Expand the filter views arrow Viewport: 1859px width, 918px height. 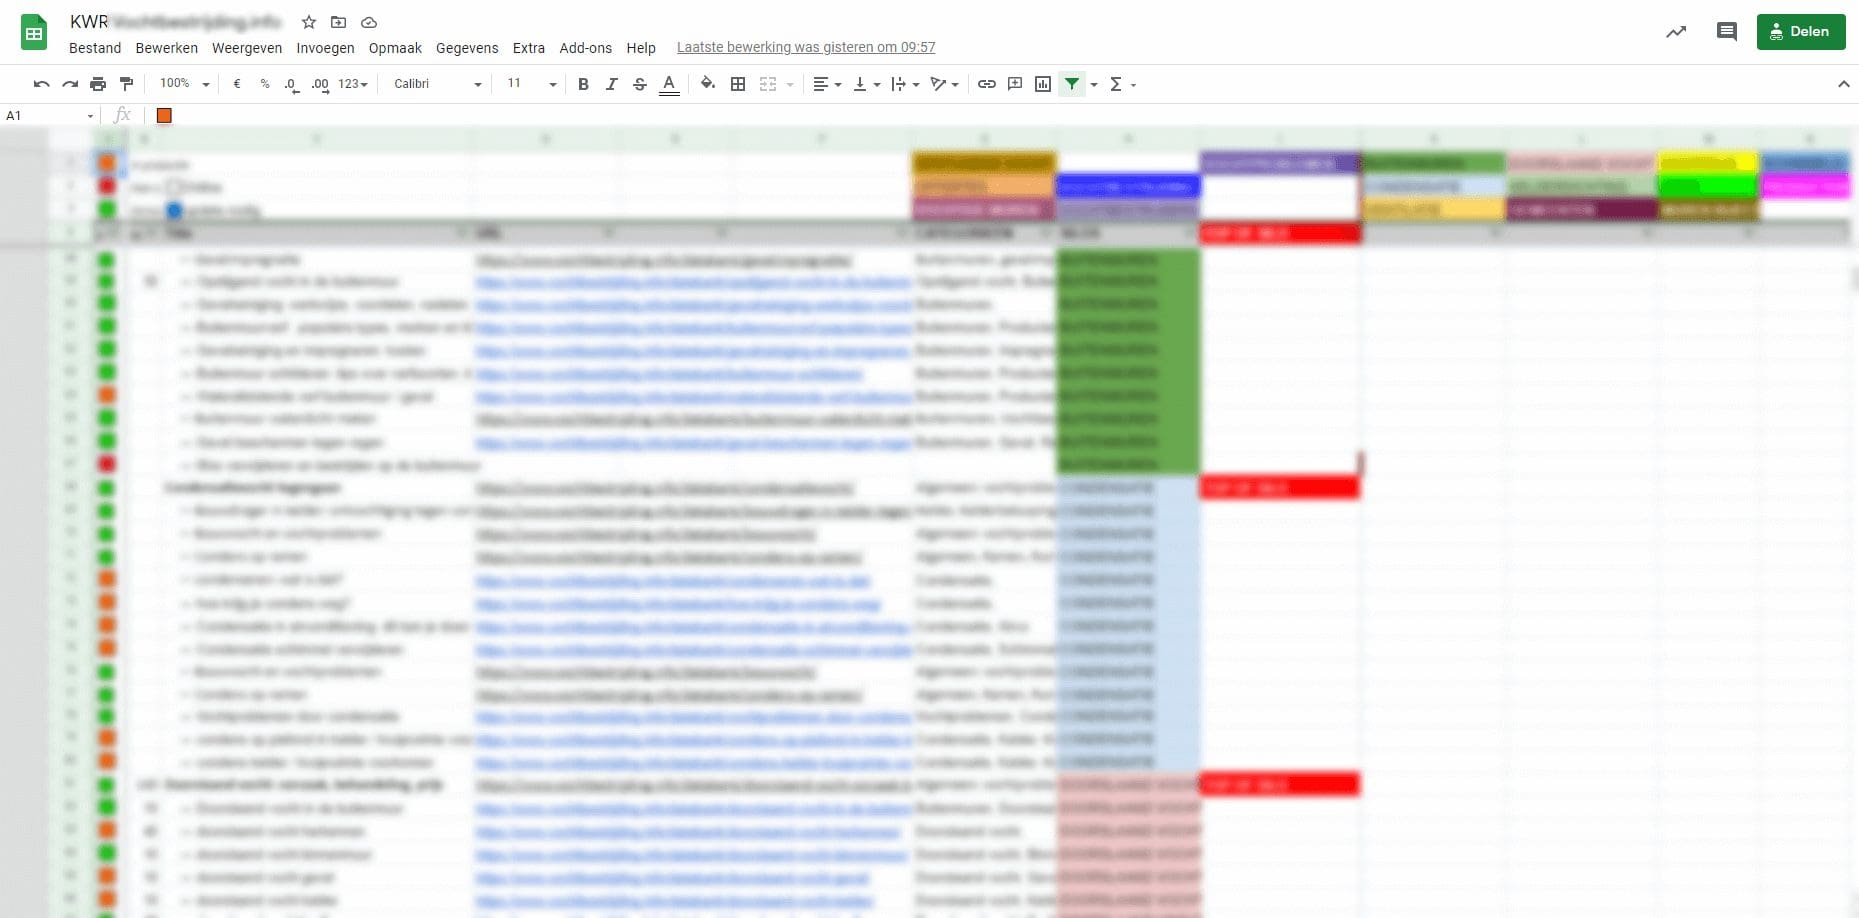point(1094,84)
